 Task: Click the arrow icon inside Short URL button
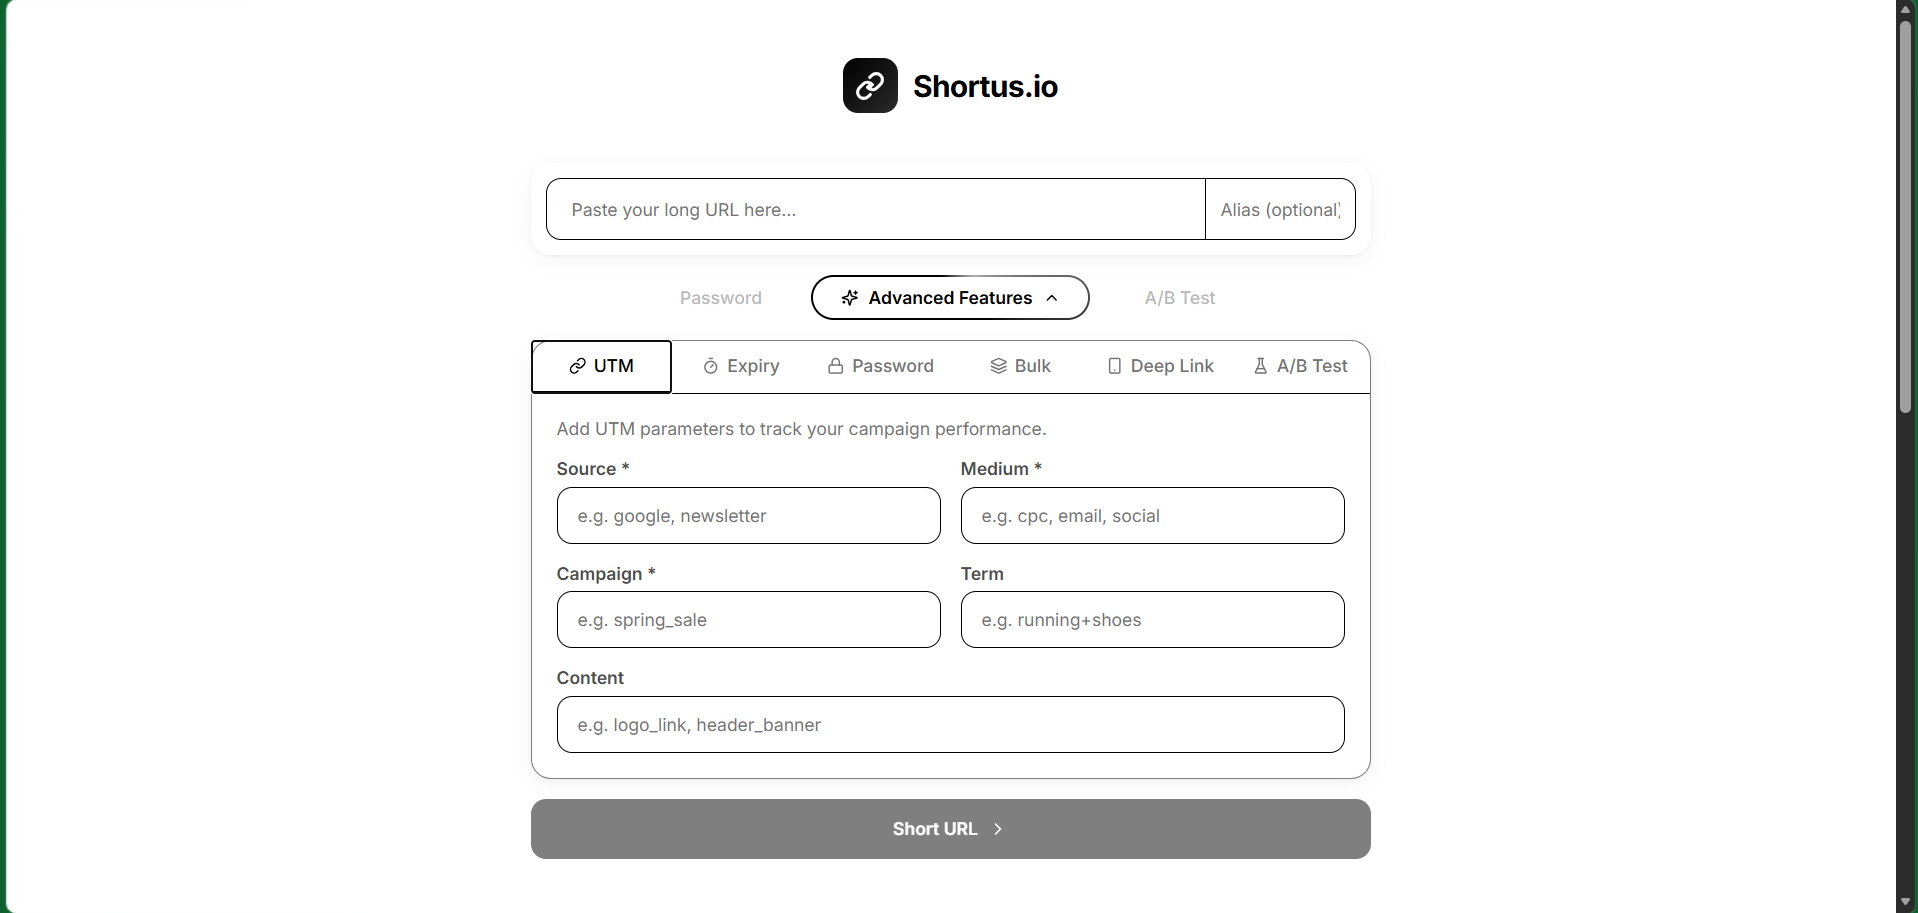[997, 829]
